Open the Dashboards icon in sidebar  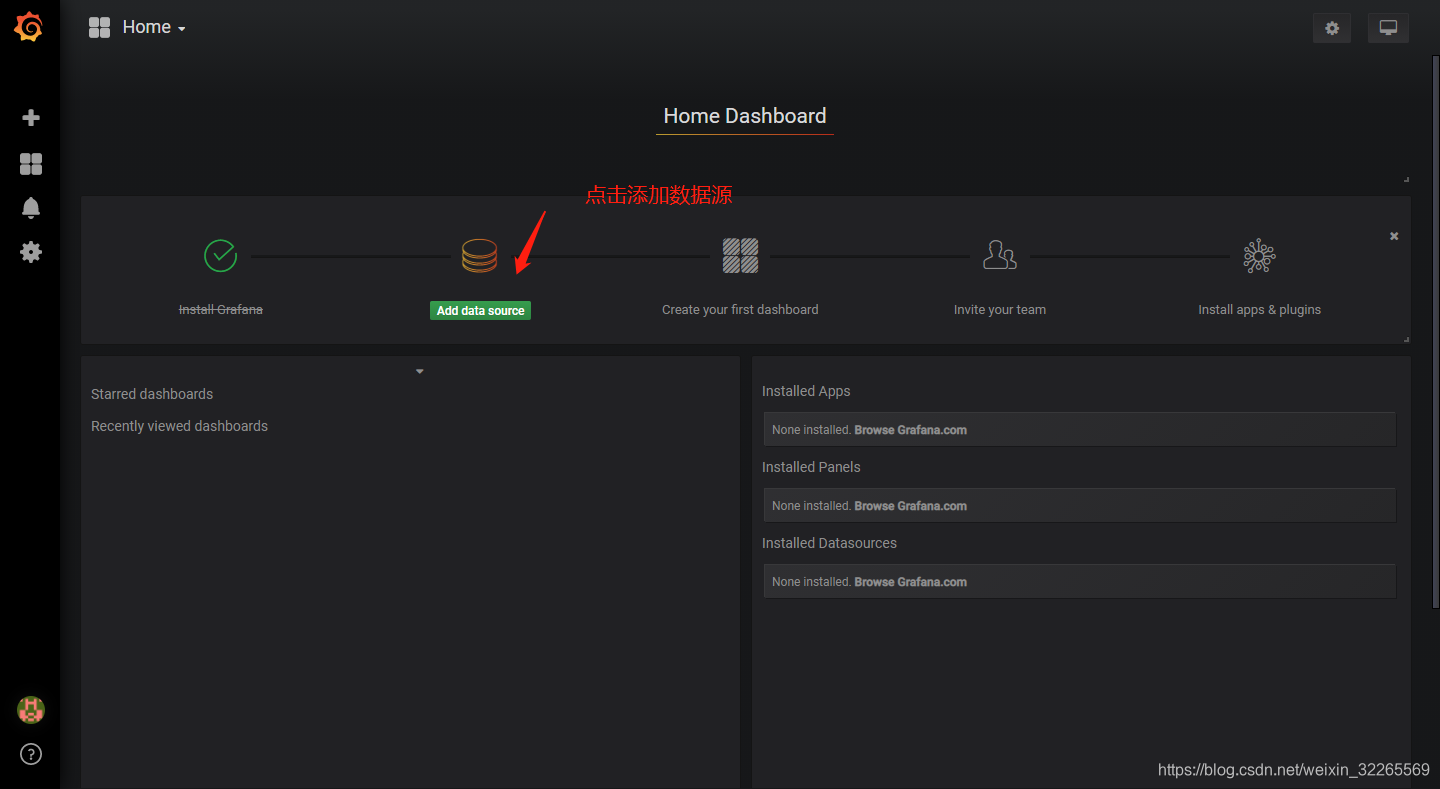coord(31,164)
